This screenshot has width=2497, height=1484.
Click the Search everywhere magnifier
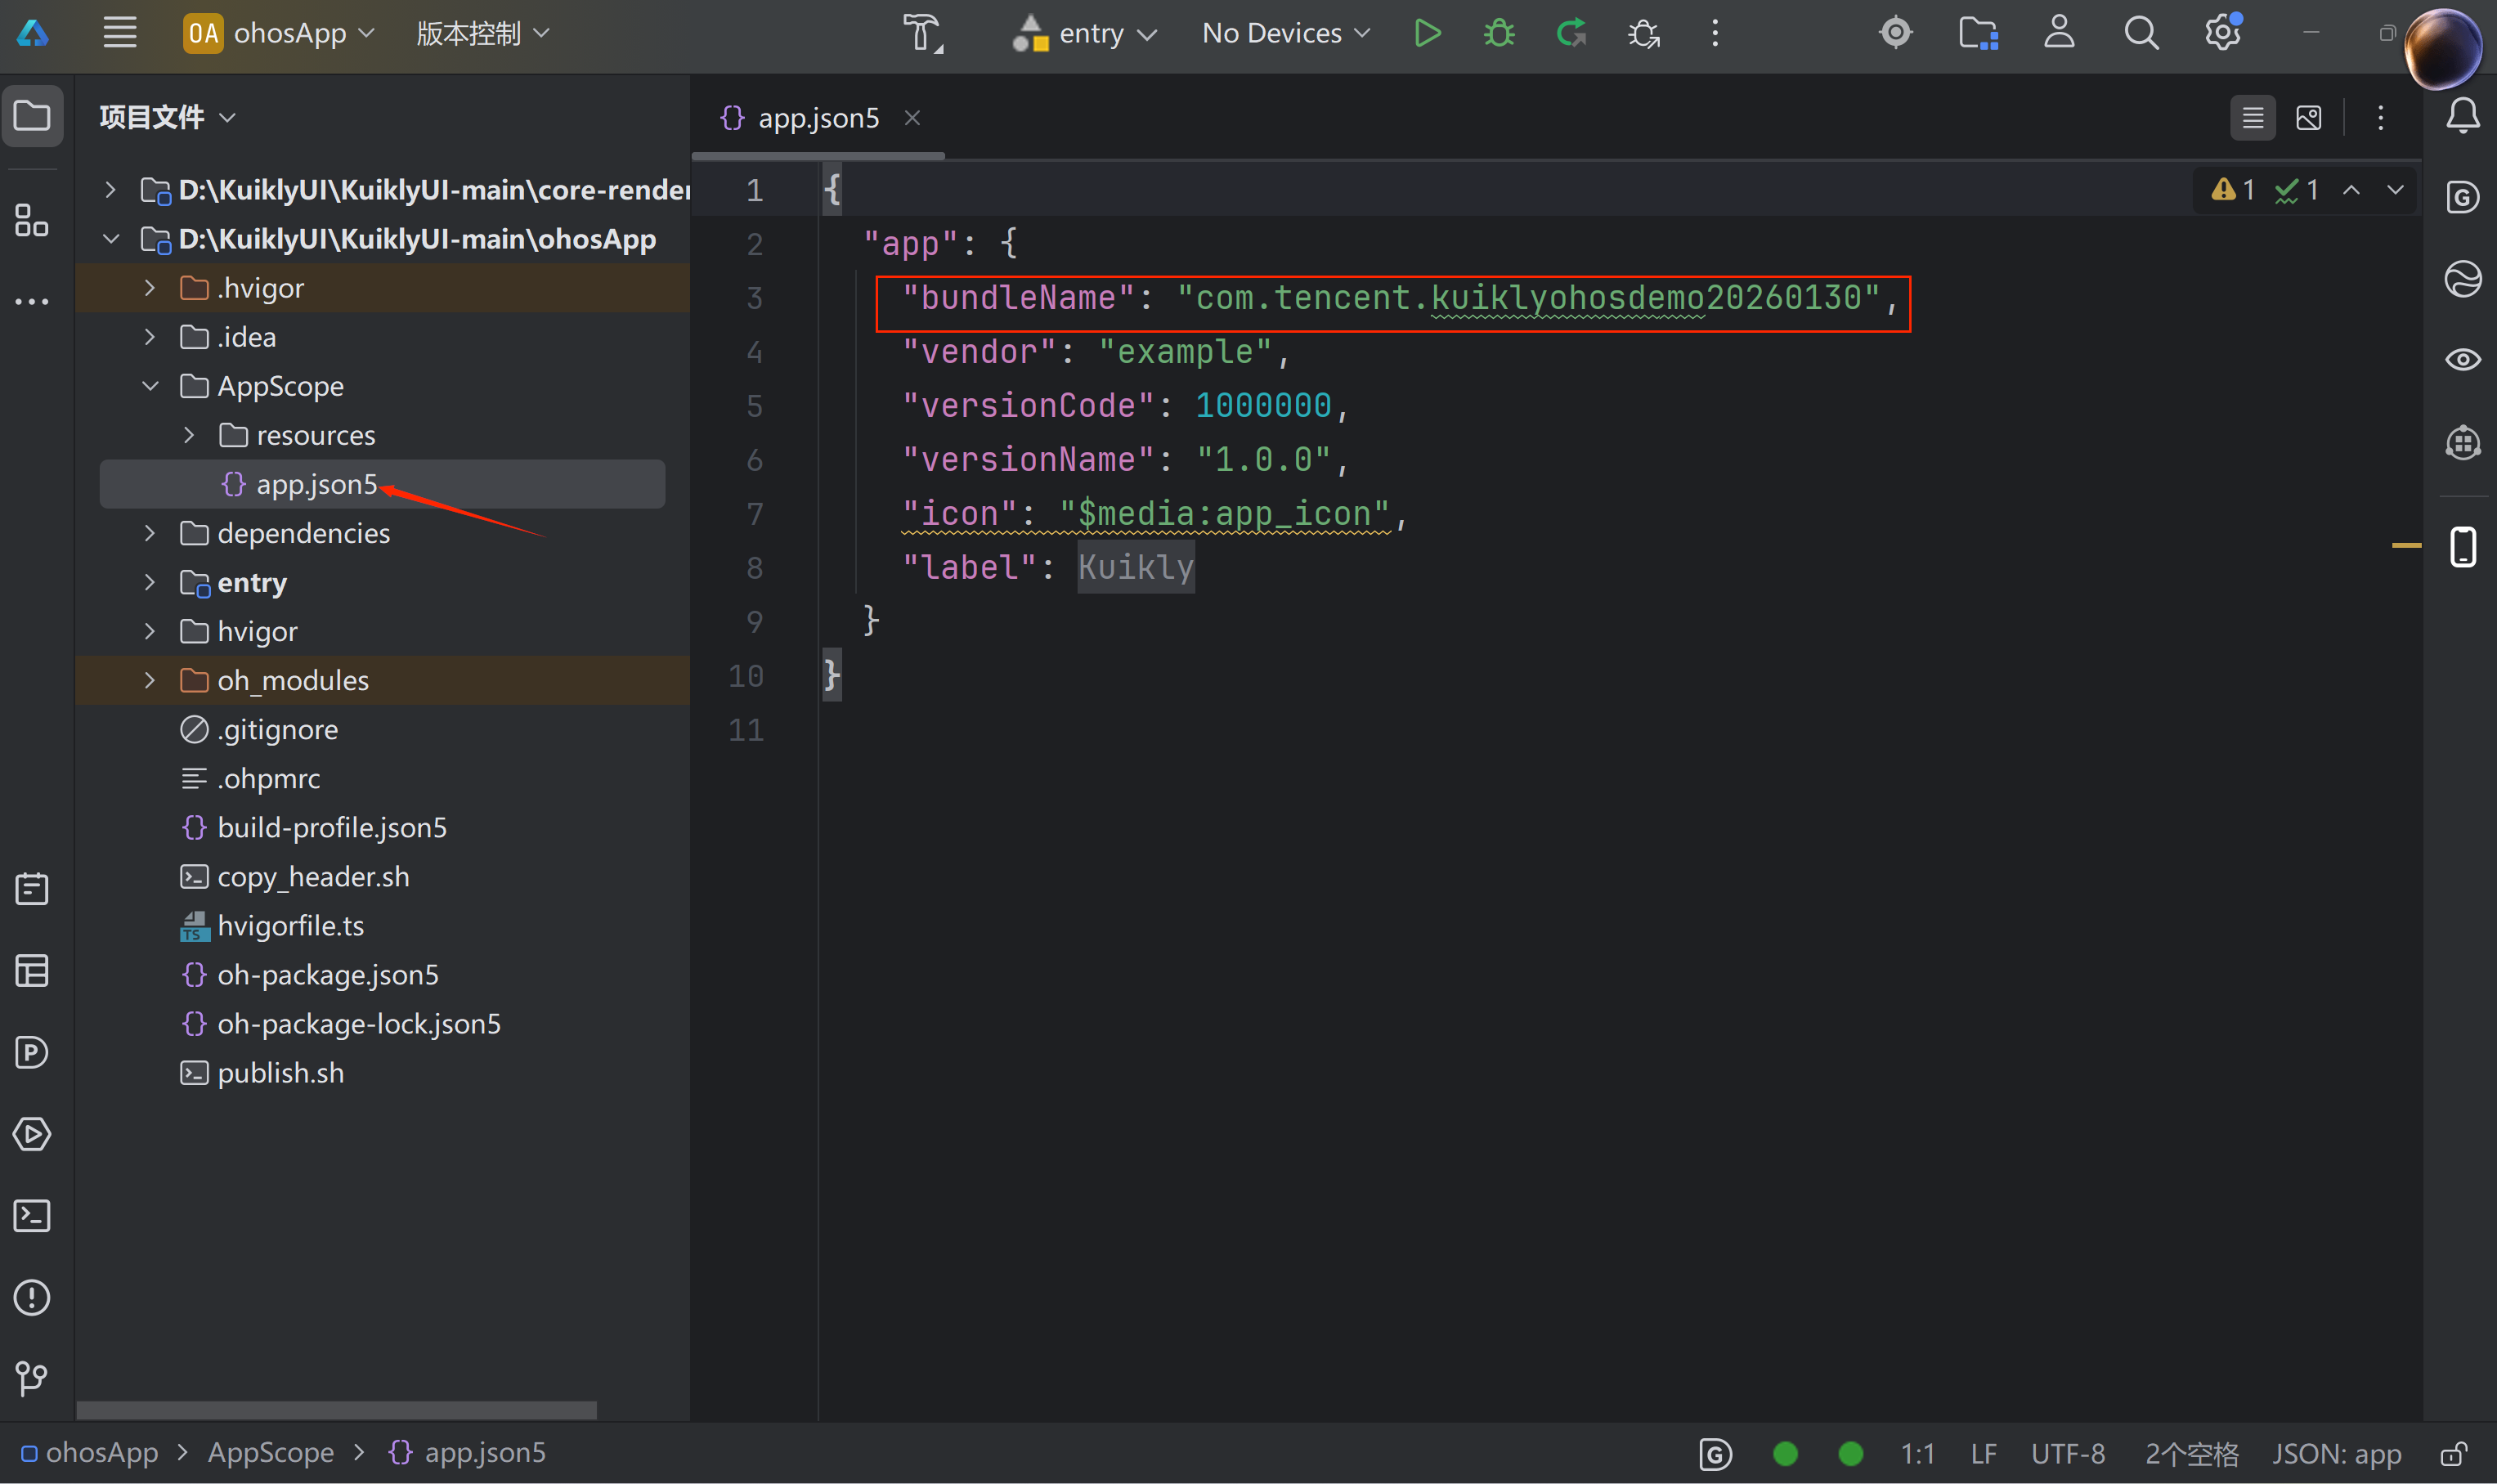2140,33
